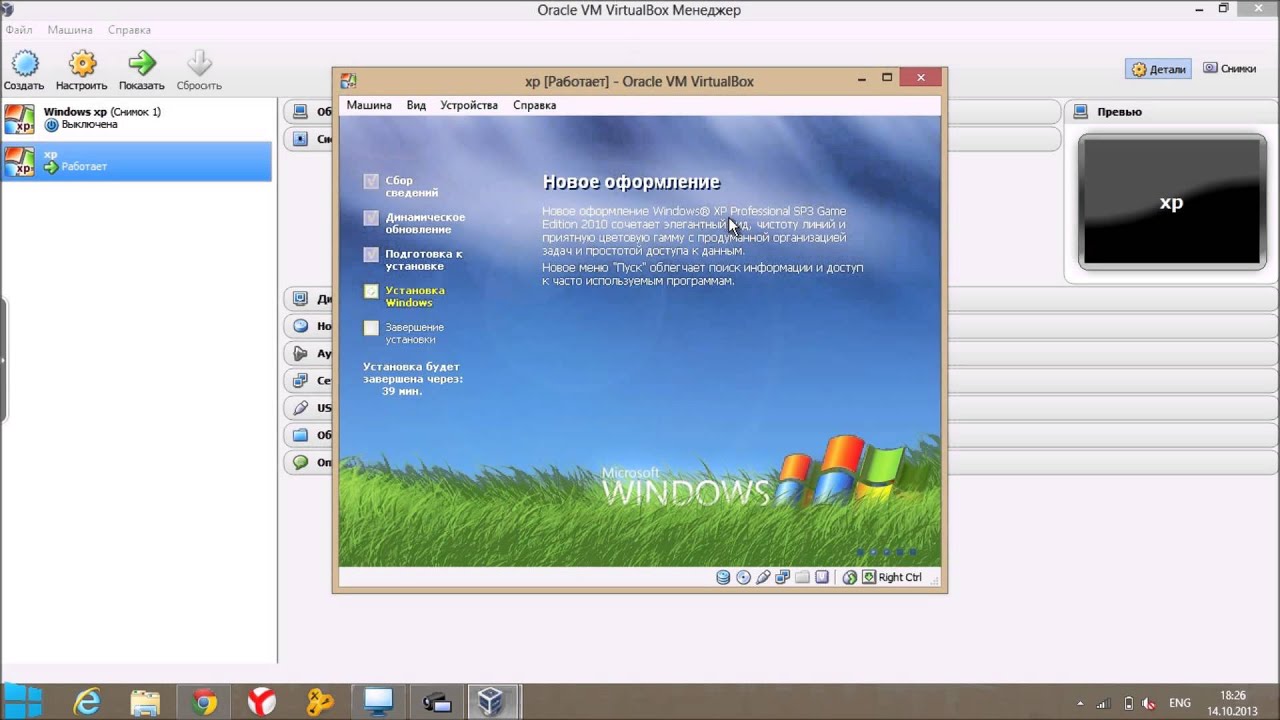
Task: Click the video capture status icon
Action: tap(822, 577)
